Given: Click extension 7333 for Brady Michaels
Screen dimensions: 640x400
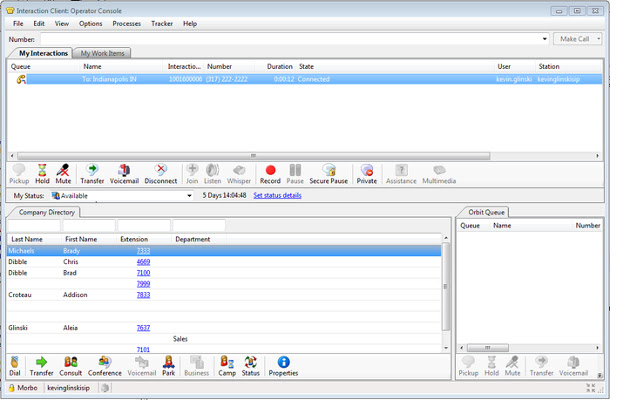Looking at the screenshot, I should [x=143, y=251].
